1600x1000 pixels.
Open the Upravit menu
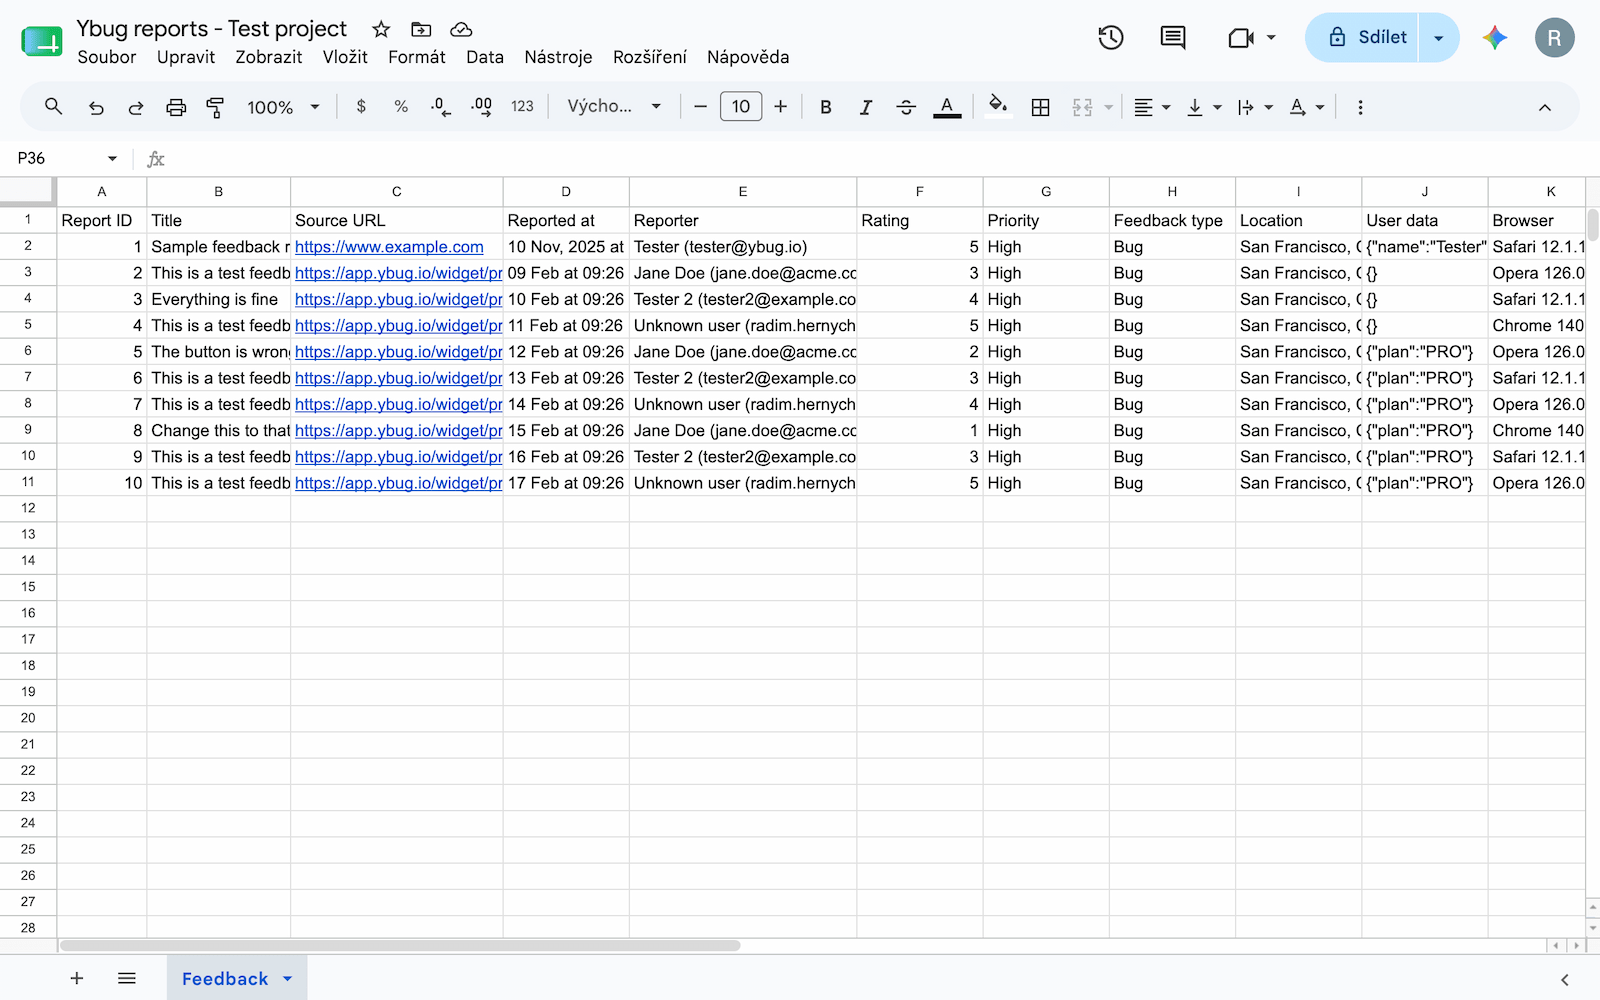[186, 57]
